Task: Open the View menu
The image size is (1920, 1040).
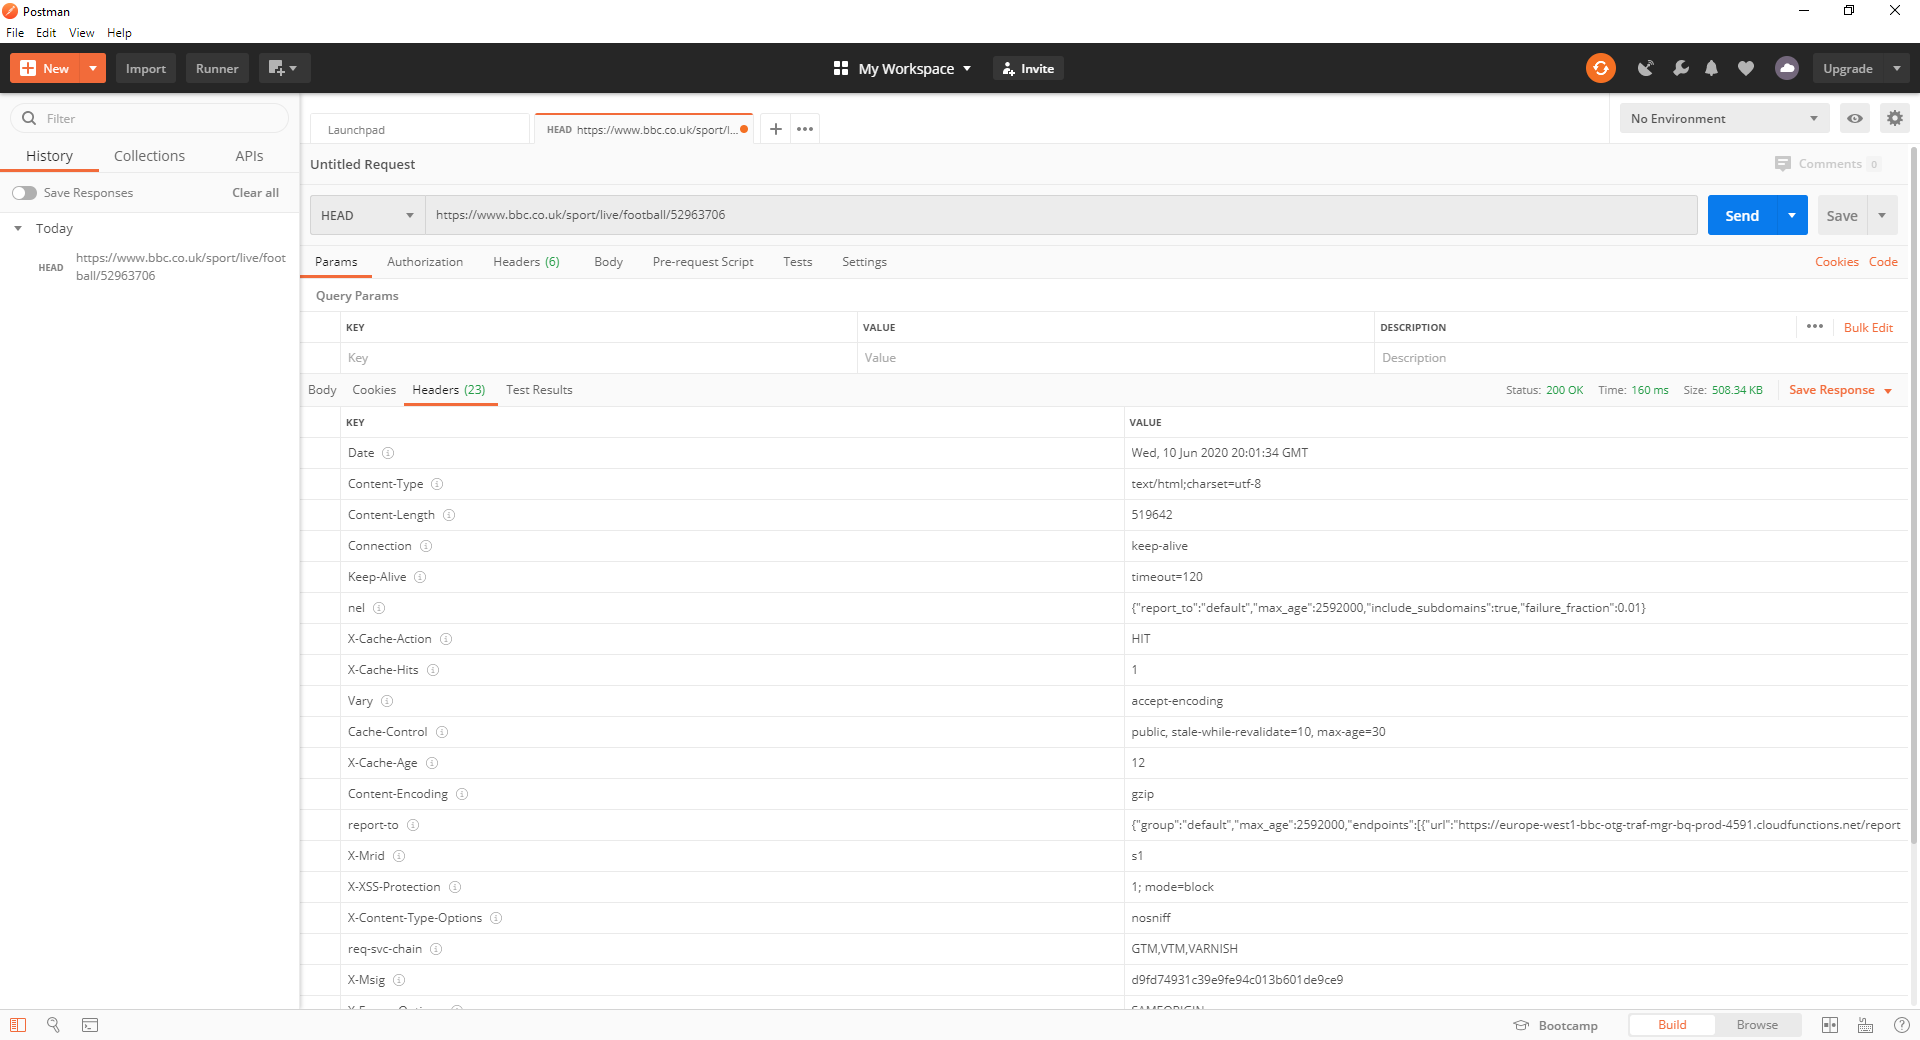Action: point(82,33)
